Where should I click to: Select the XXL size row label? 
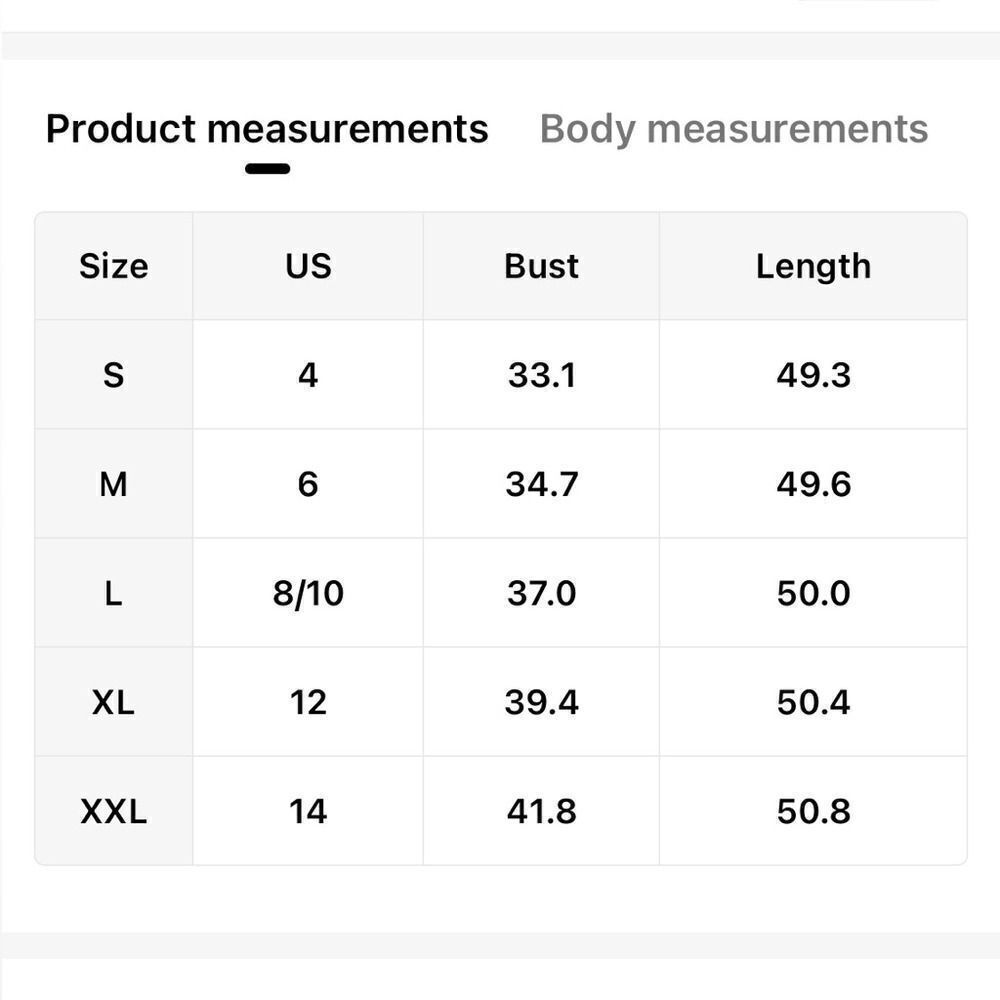pos(114,812)
